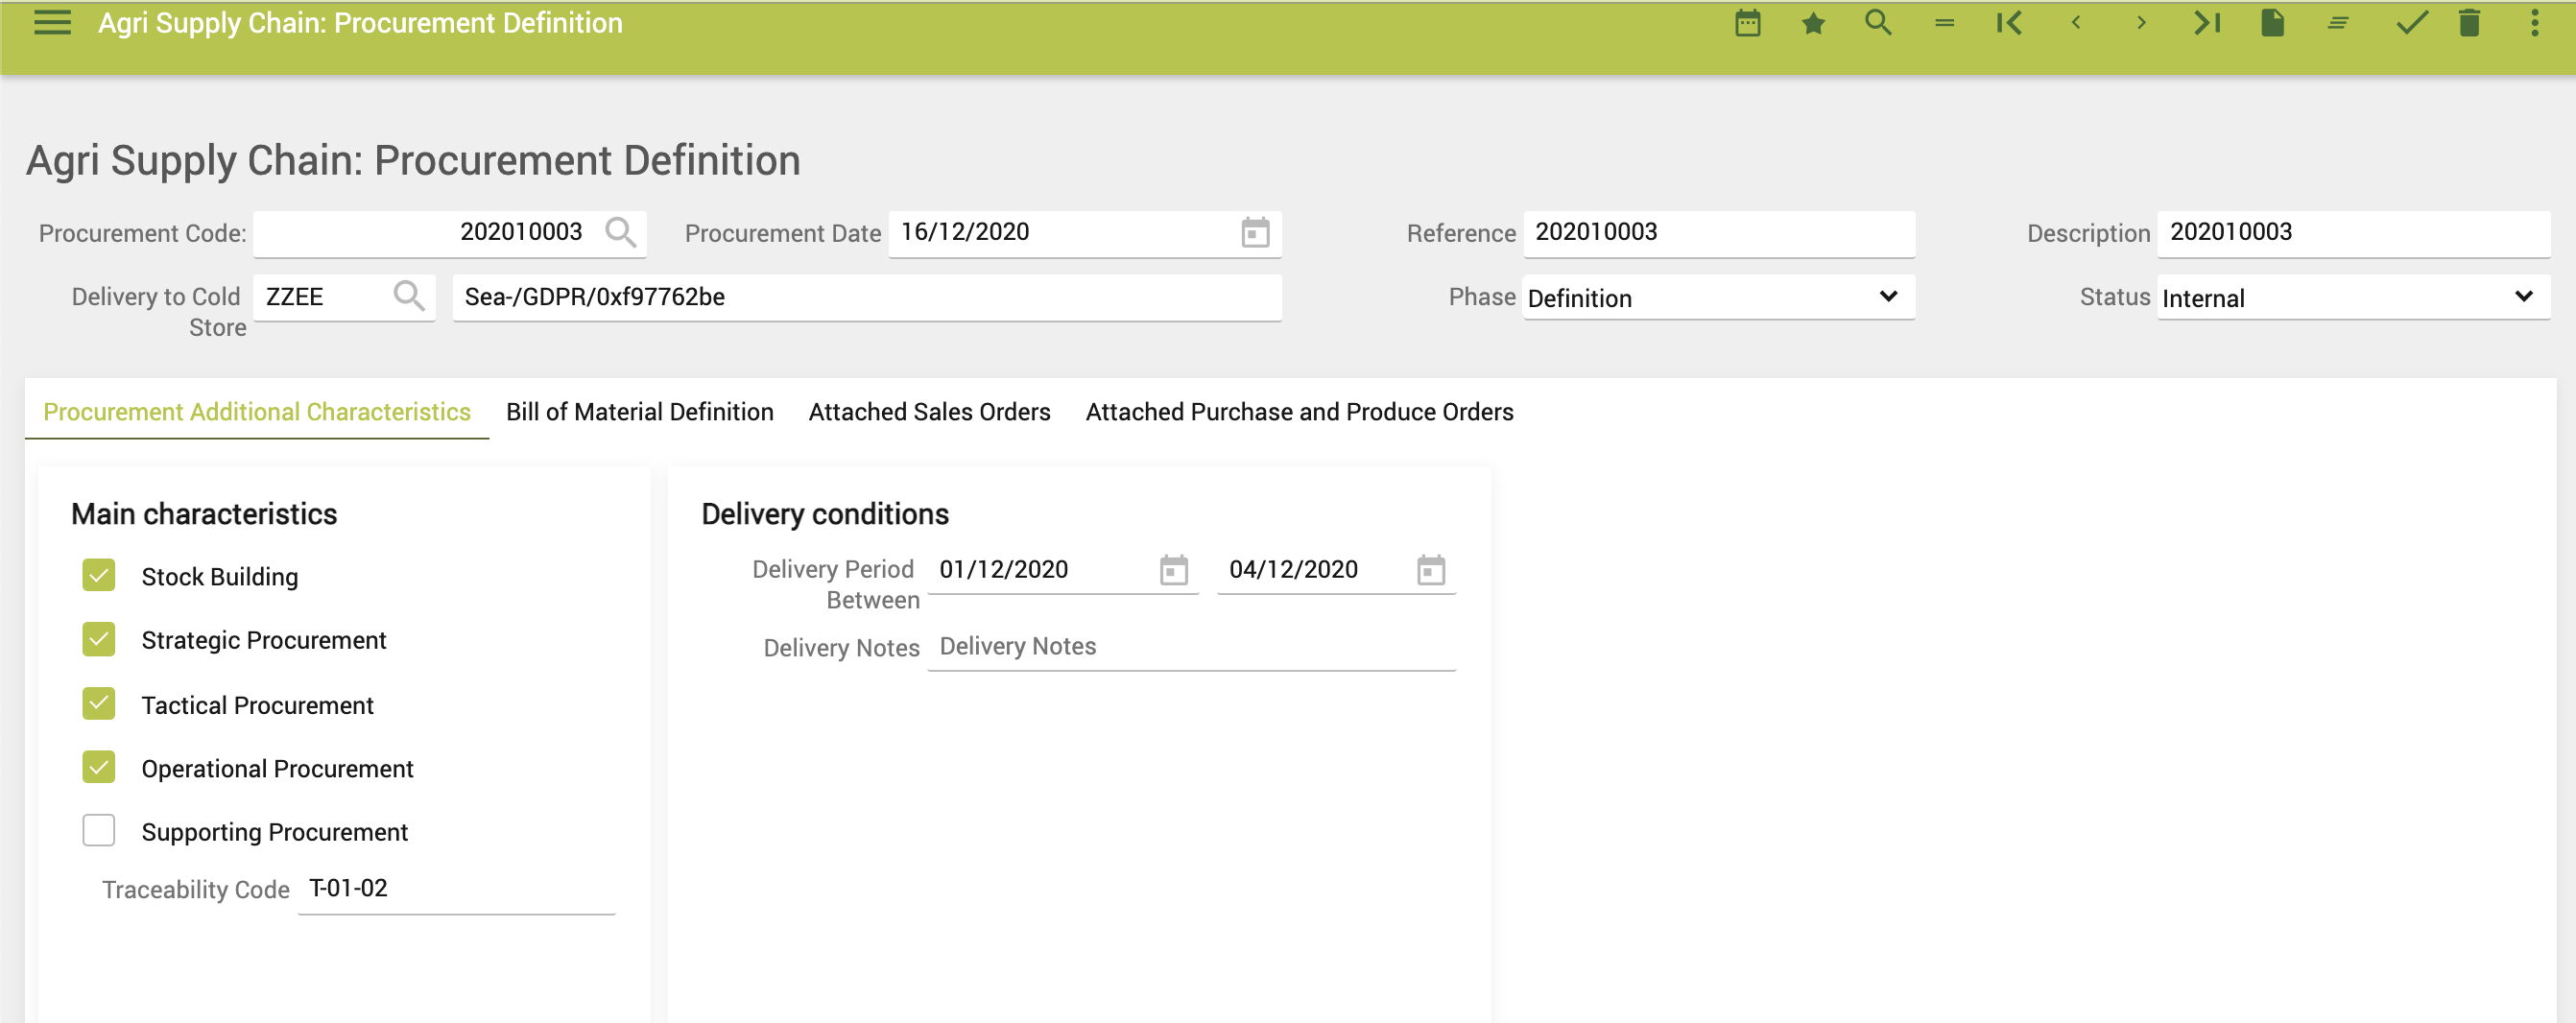
Task: Click the Main characteristics heading
Action: click(204, 514)
